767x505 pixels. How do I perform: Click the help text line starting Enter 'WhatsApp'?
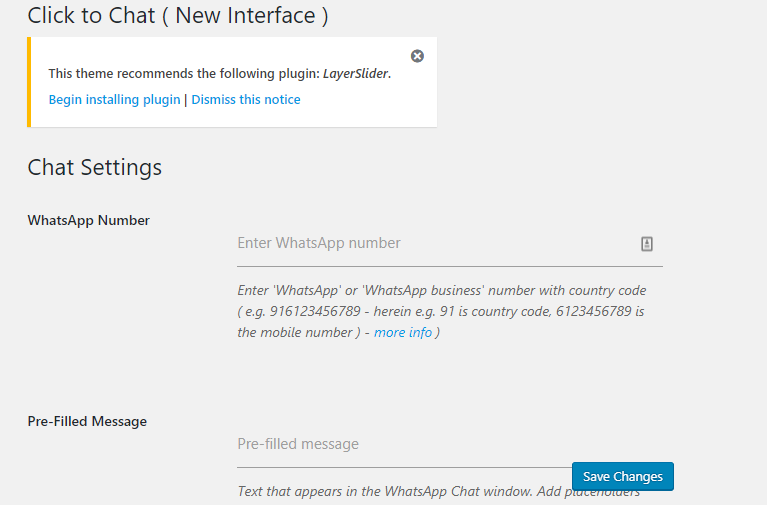coord(441,291)
